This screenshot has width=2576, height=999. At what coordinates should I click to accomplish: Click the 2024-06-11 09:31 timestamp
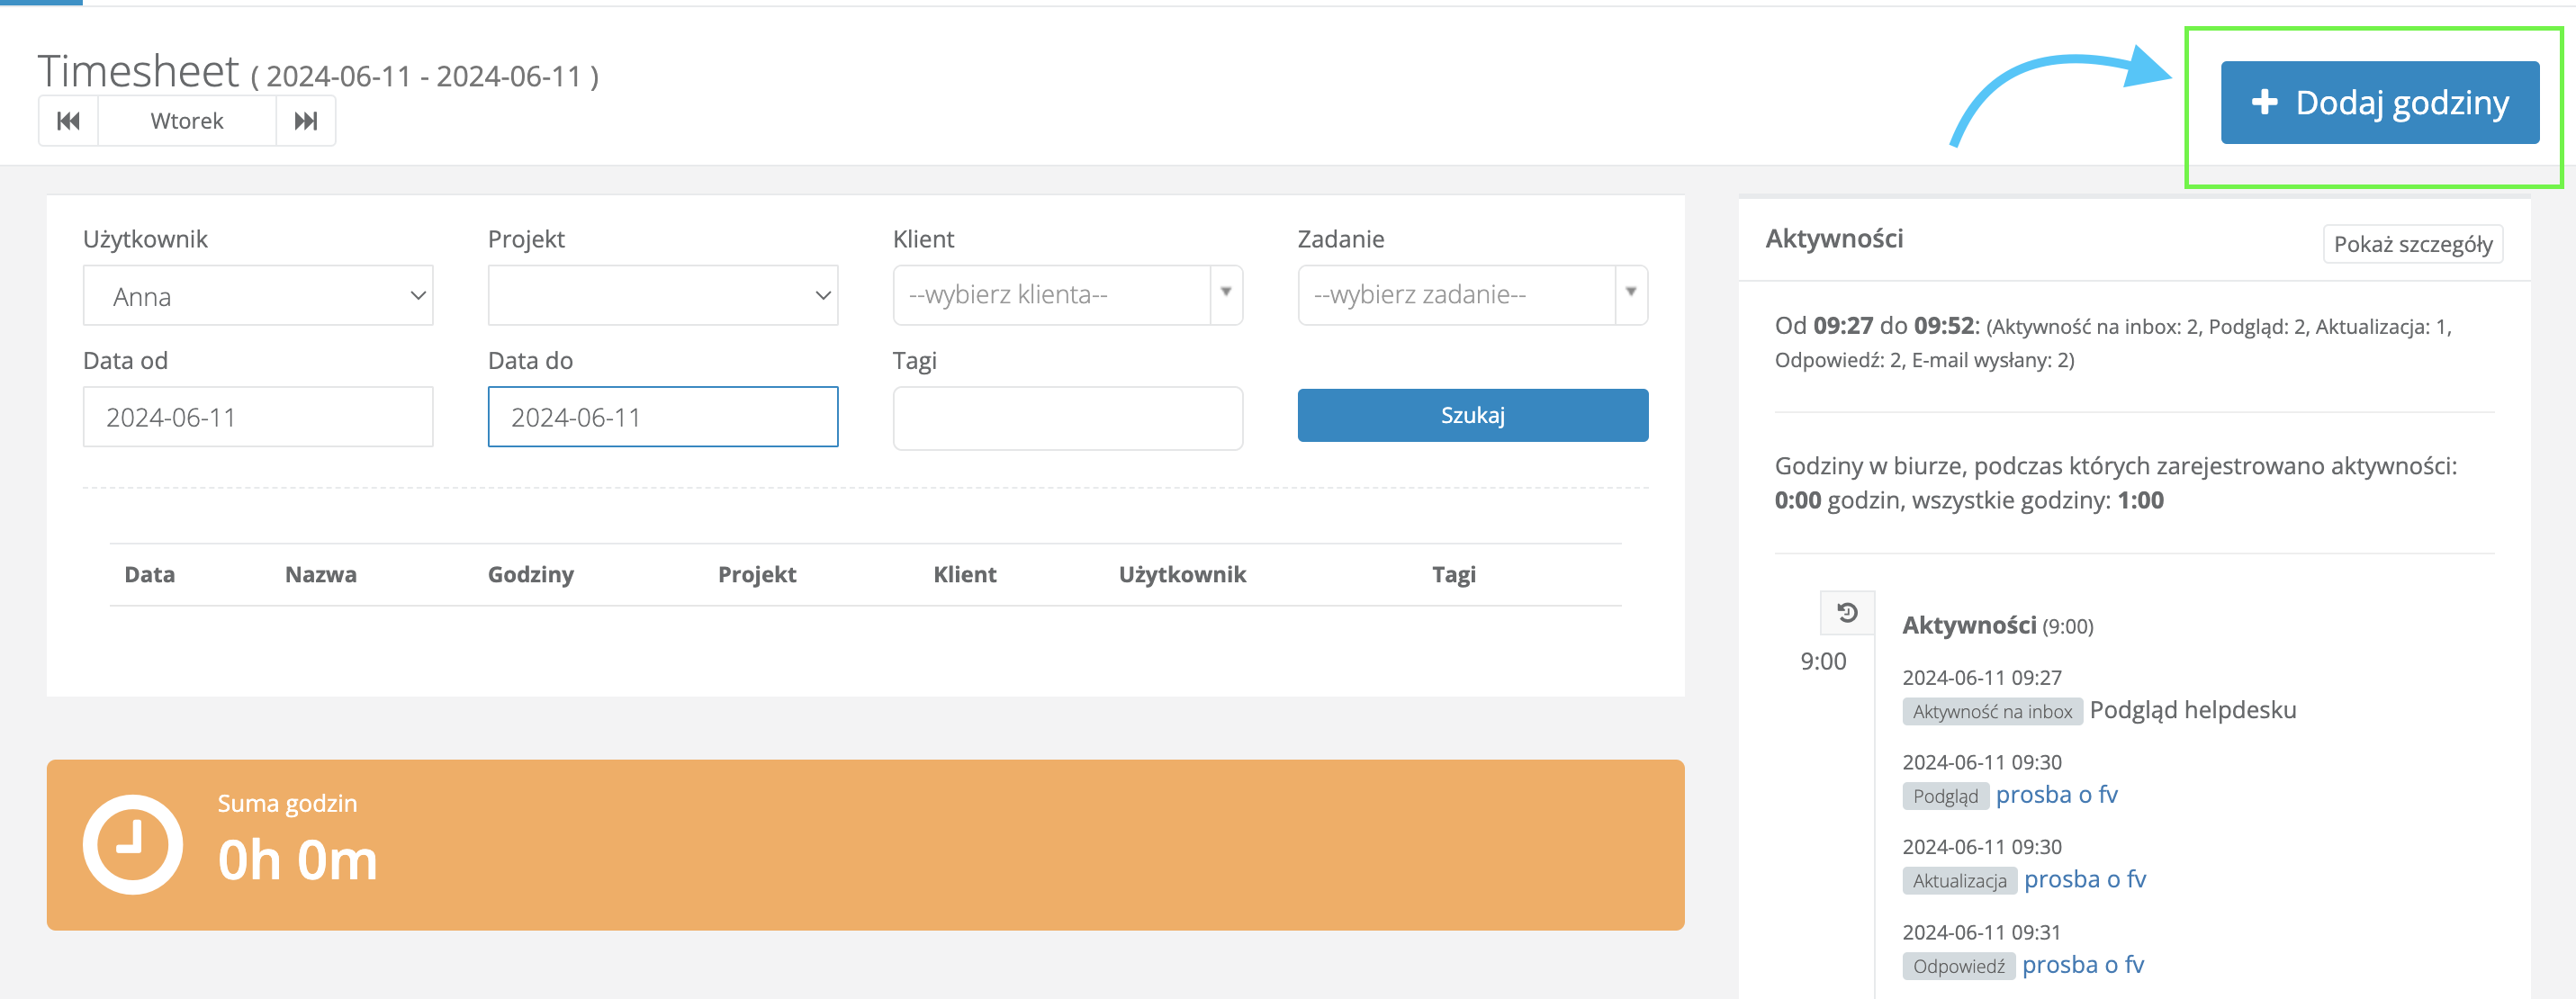coord(1982,933)
